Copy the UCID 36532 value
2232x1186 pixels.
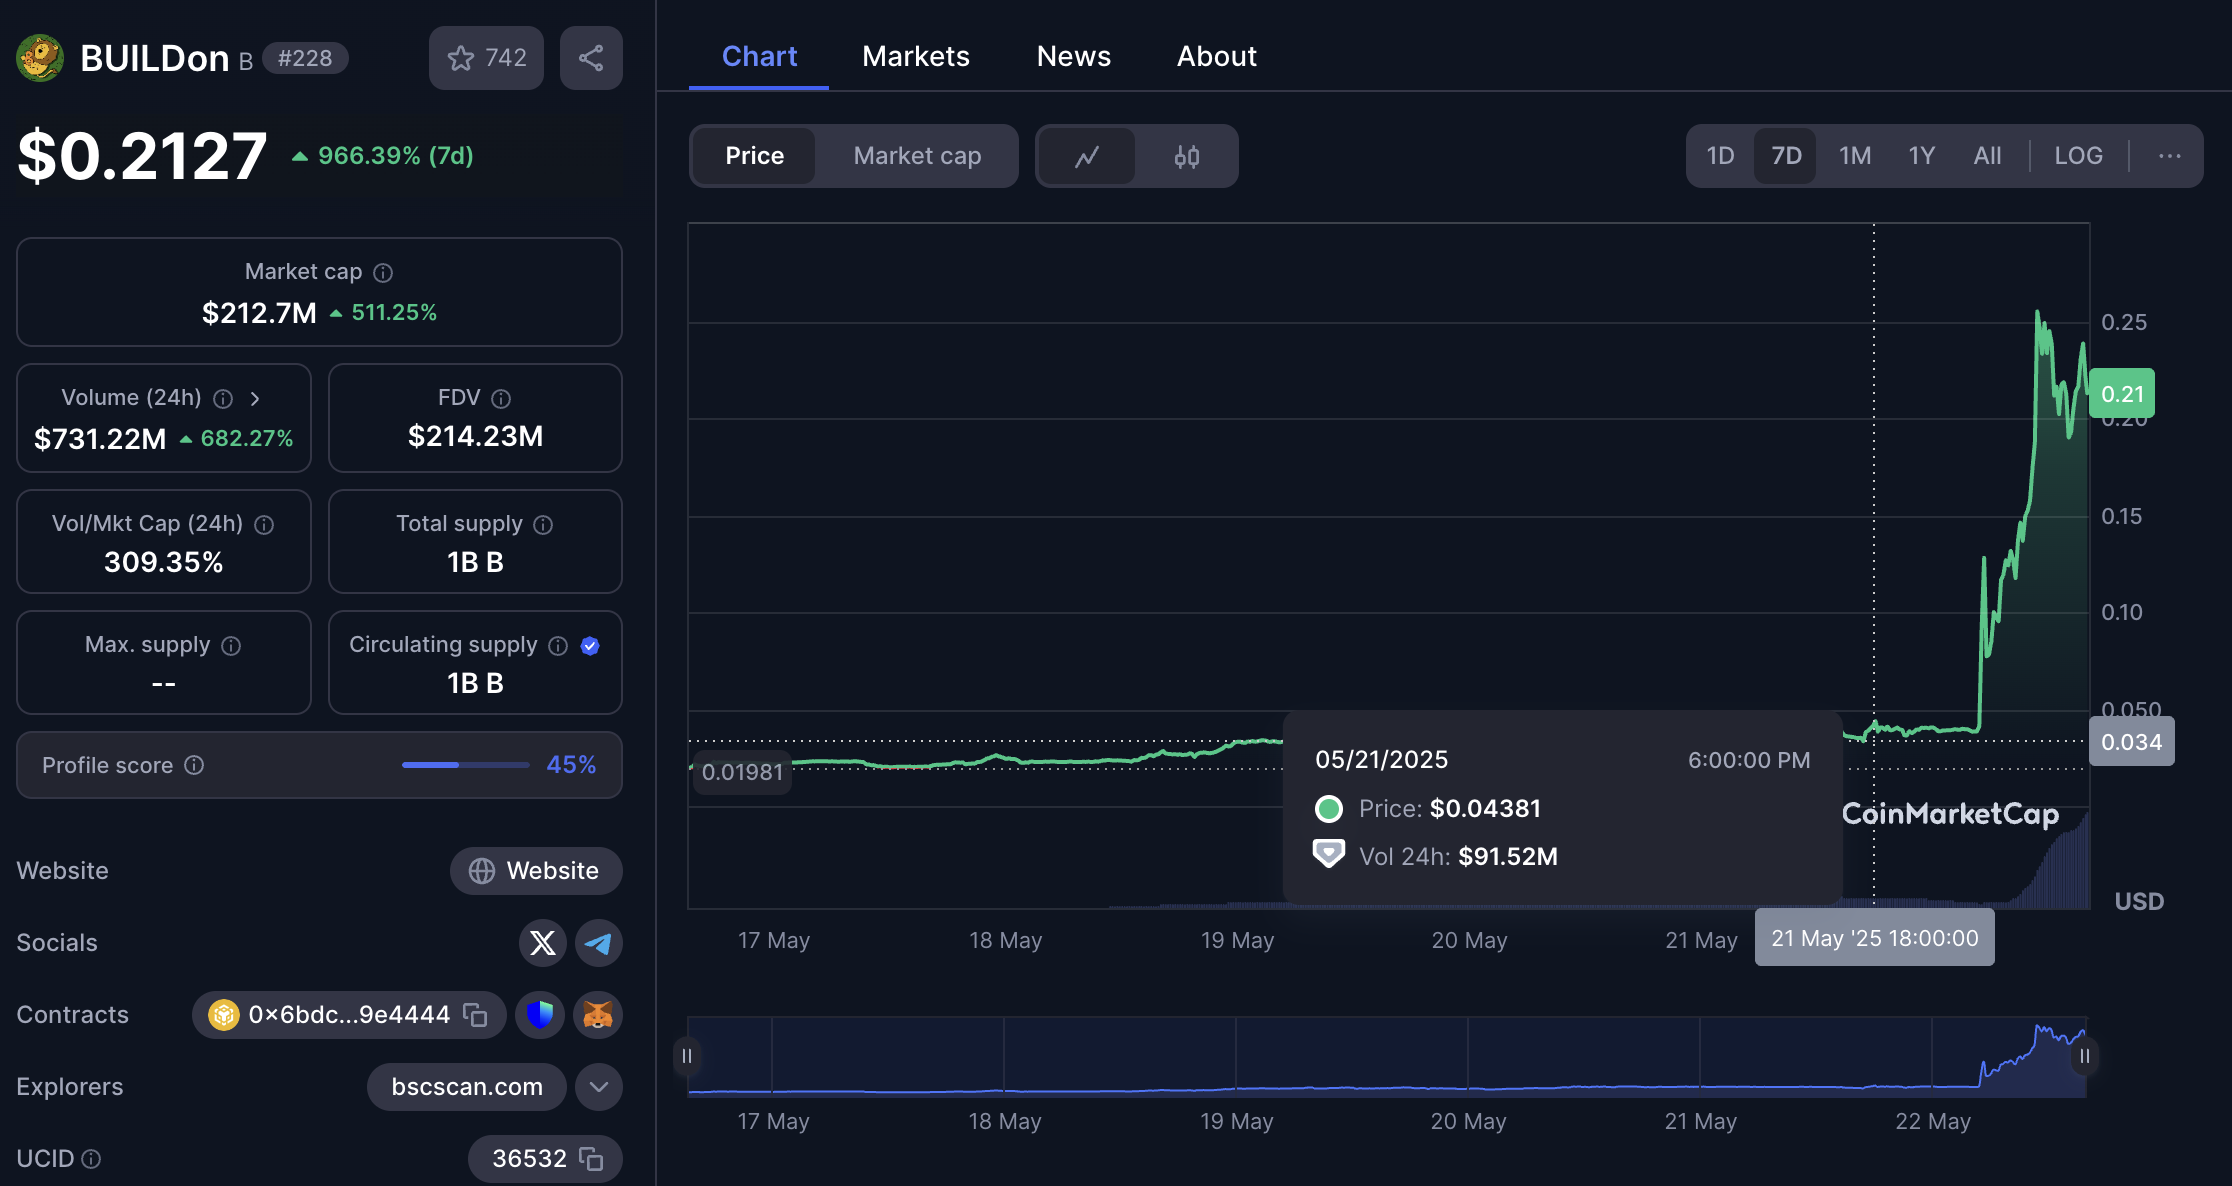(591, 1159)
